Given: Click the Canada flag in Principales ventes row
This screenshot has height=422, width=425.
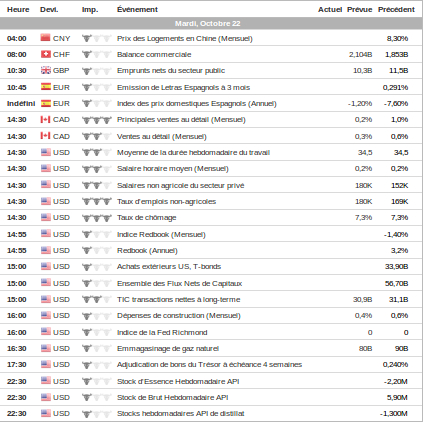Looking at the screenshot, I should pyautogui.click(x=46, y=119).
